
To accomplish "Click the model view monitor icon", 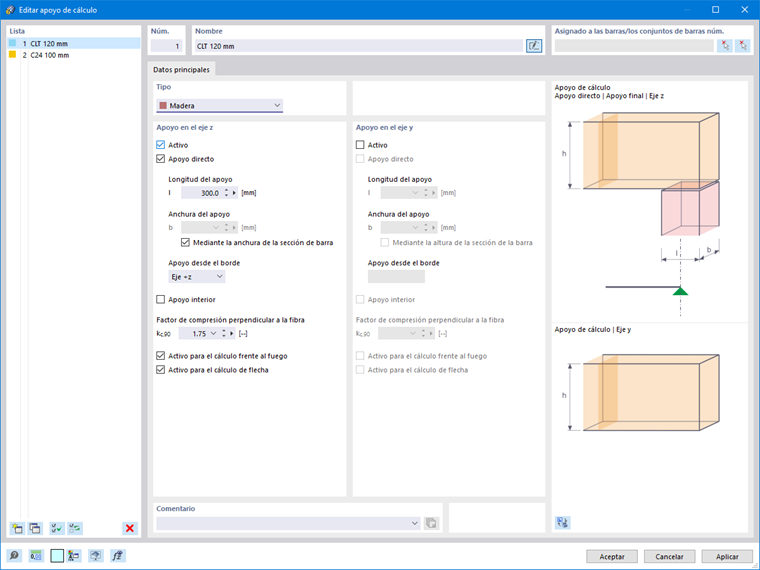I will pyautogui.click(x=96, y=555).
